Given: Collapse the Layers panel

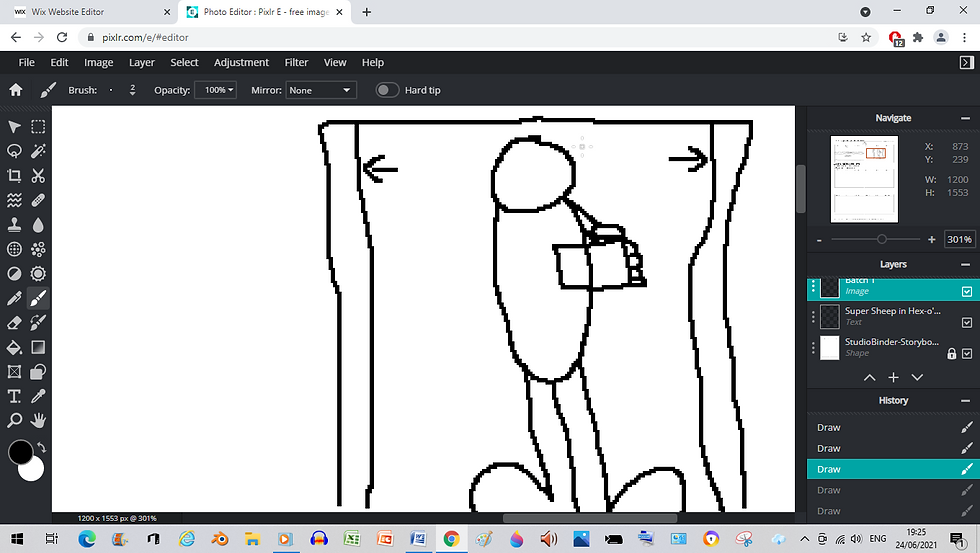Looking at the screenshot, I should (966, 264).
